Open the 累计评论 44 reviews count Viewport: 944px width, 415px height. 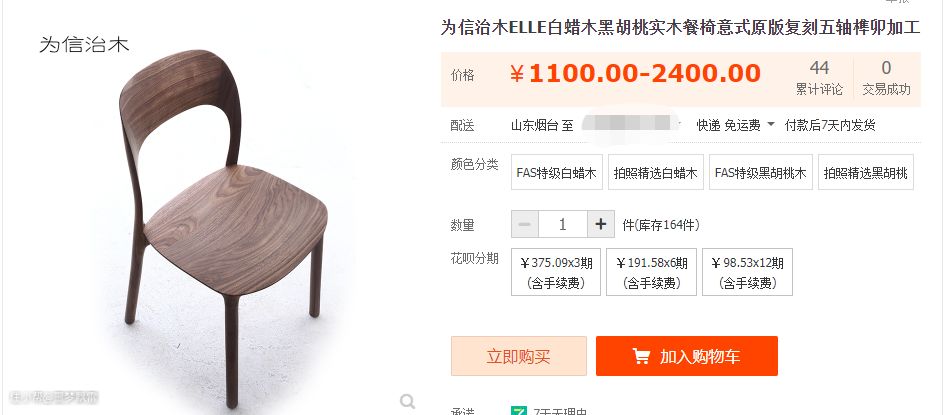[819, 78]
